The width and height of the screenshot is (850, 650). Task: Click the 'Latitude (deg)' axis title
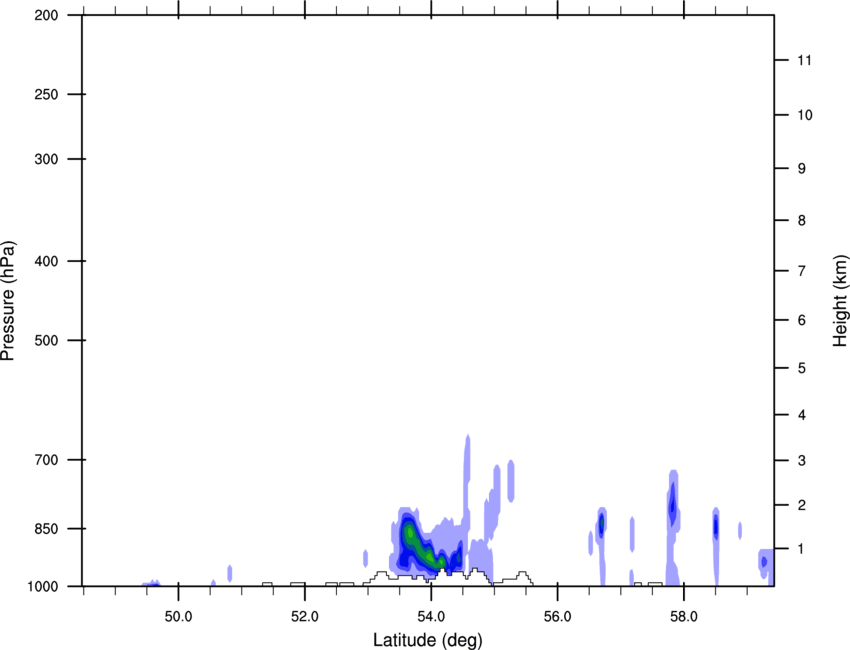[x=428, y=640]
